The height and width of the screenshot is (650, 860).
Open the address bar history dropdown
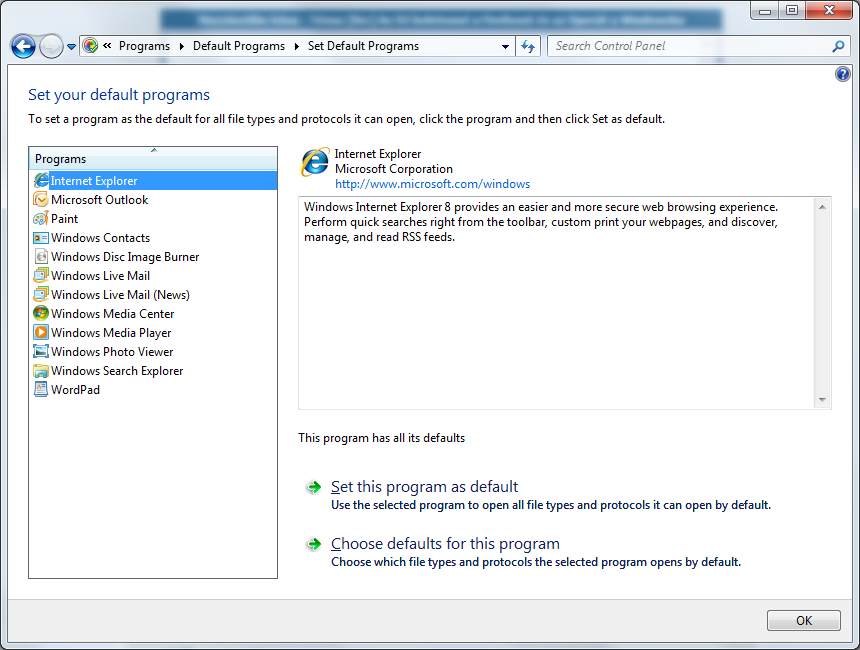505,47
